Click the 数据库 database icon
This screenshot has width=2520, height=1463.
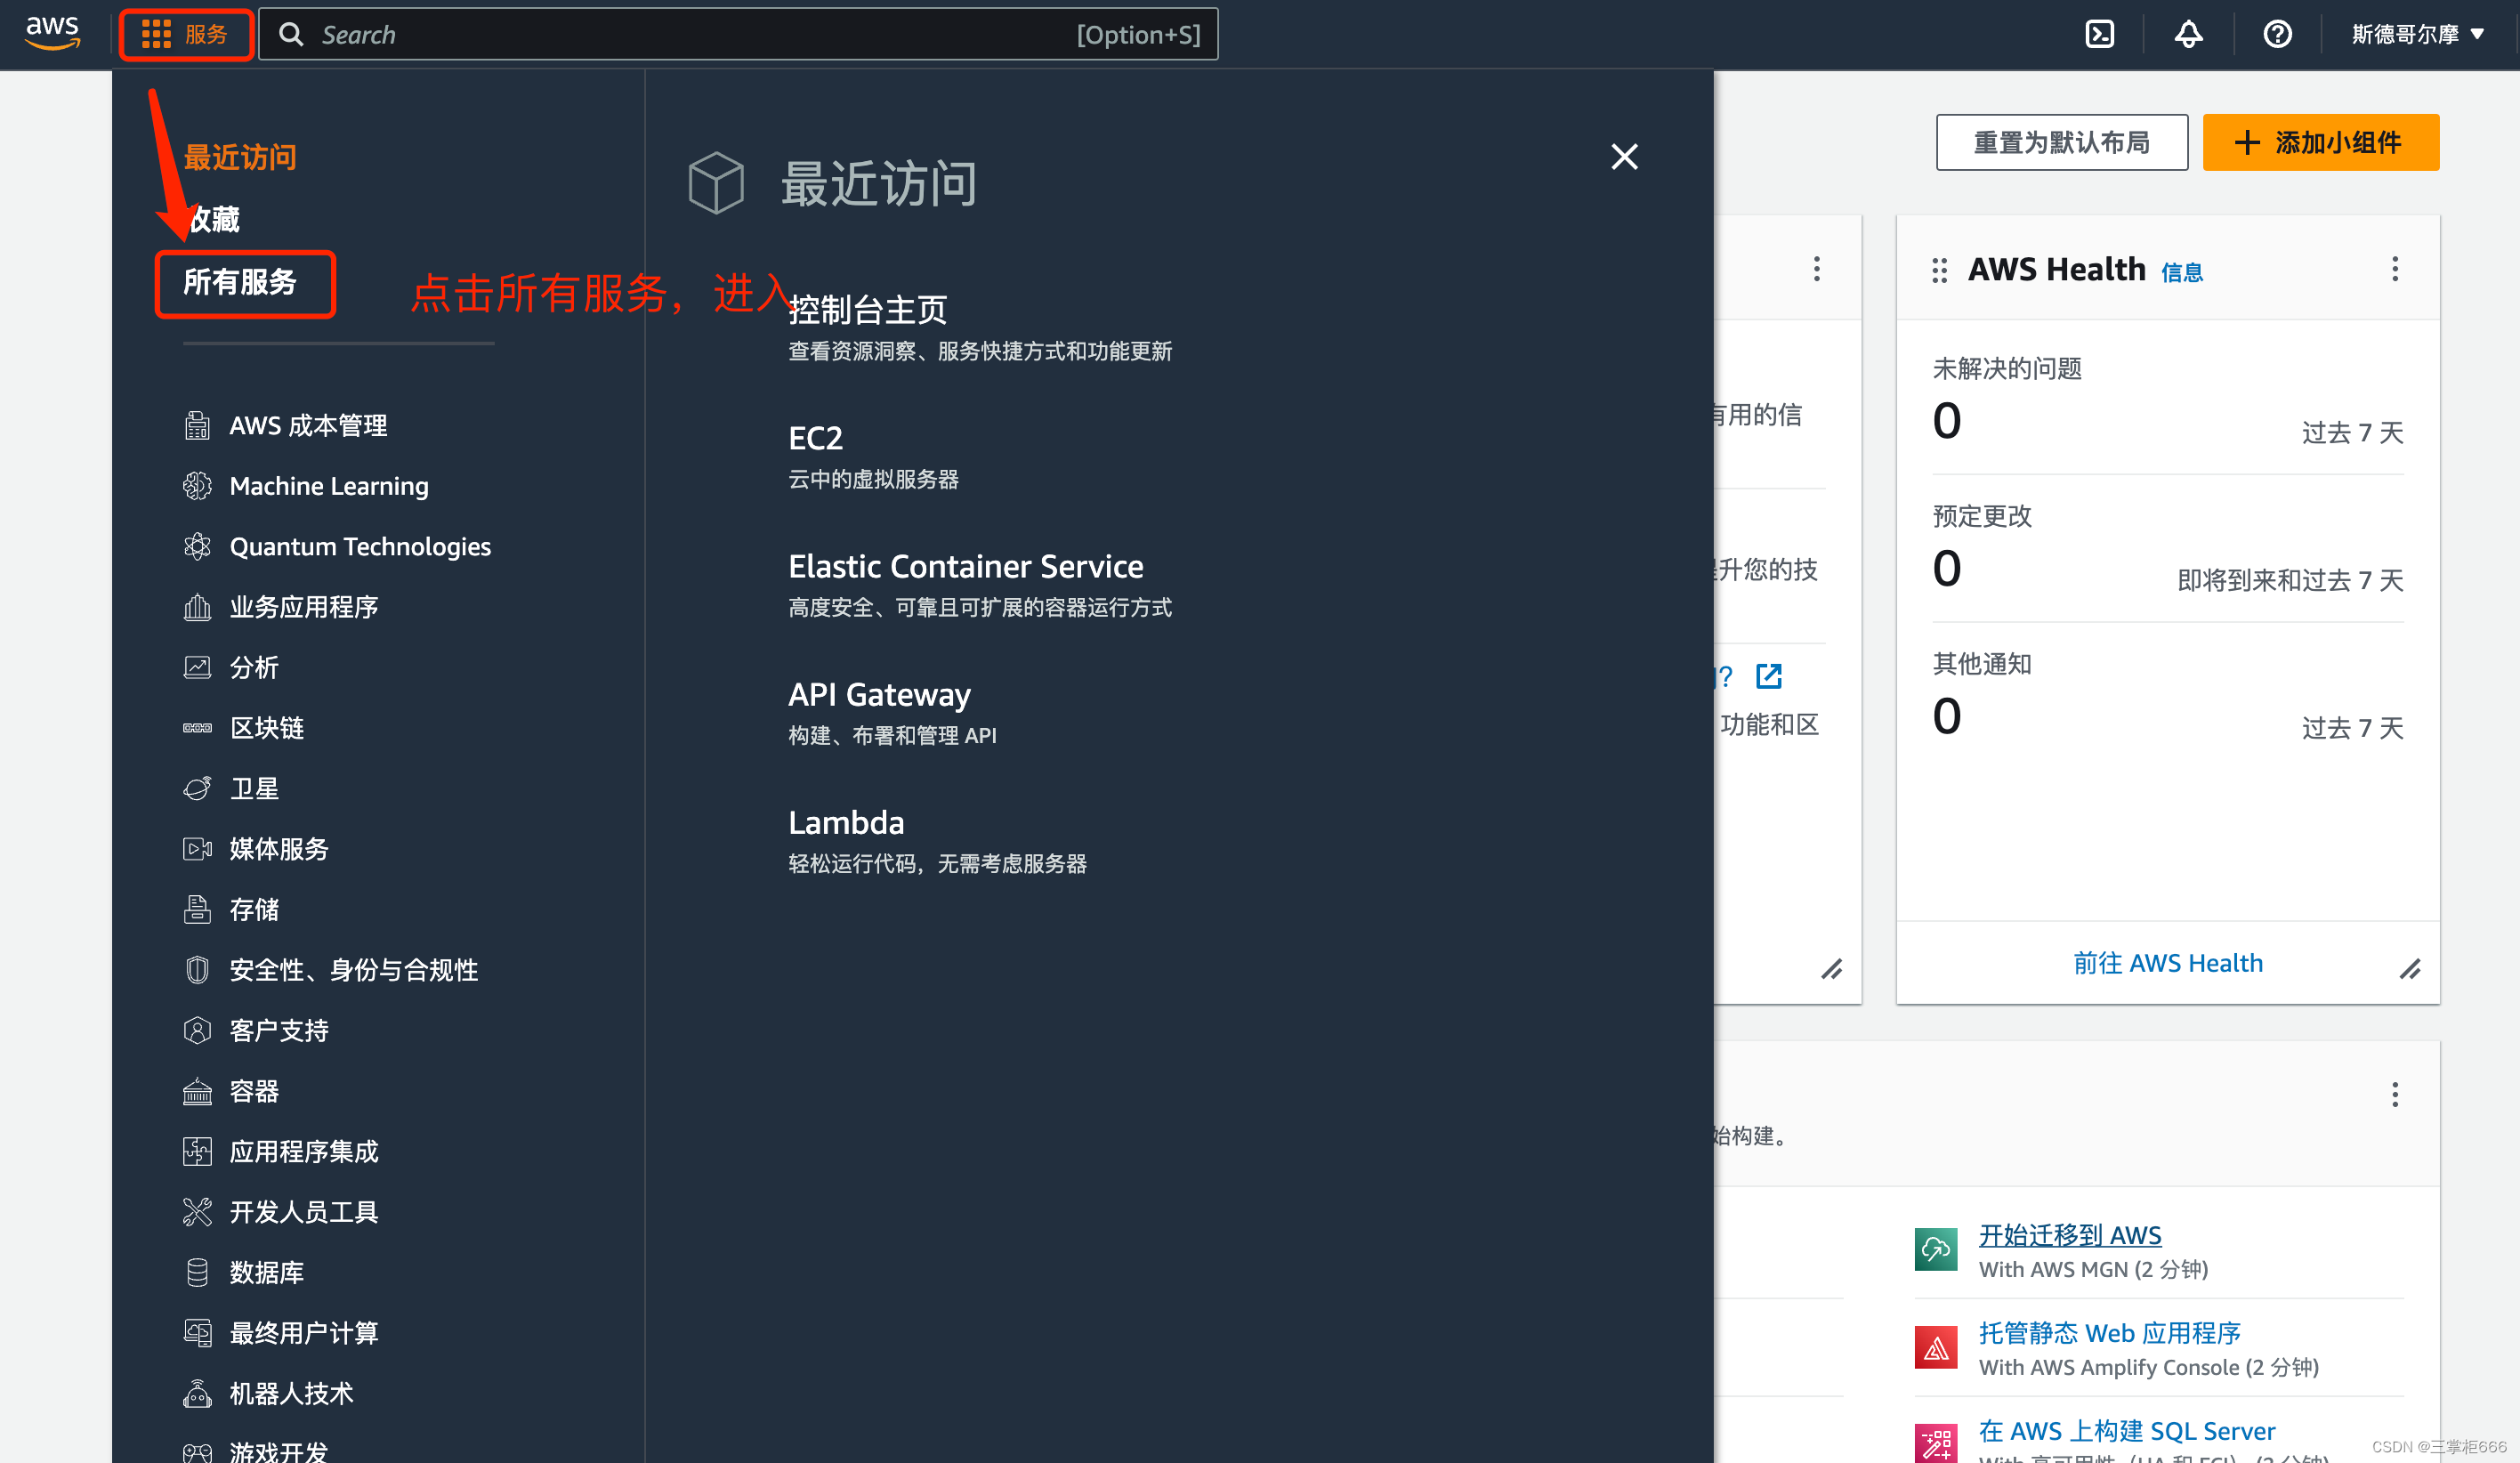(197, 1272)
